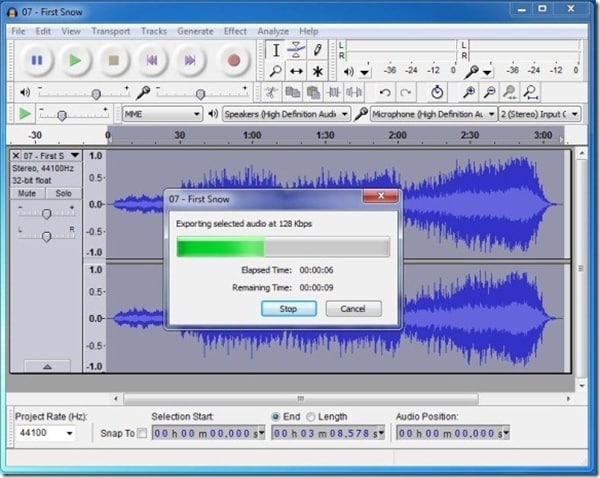Open the 2 (Stereo) Input channels dropdown
This screenshot has width=600, height=478.
540,114
